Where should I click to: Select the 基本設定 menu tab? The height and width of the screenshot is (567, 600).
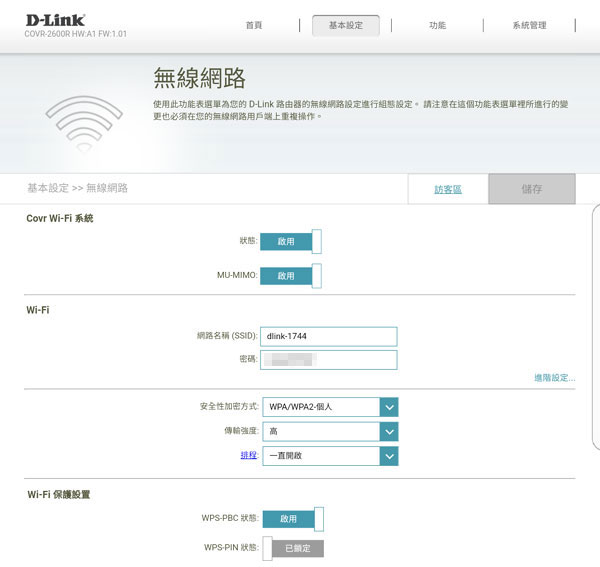[346, 26]
